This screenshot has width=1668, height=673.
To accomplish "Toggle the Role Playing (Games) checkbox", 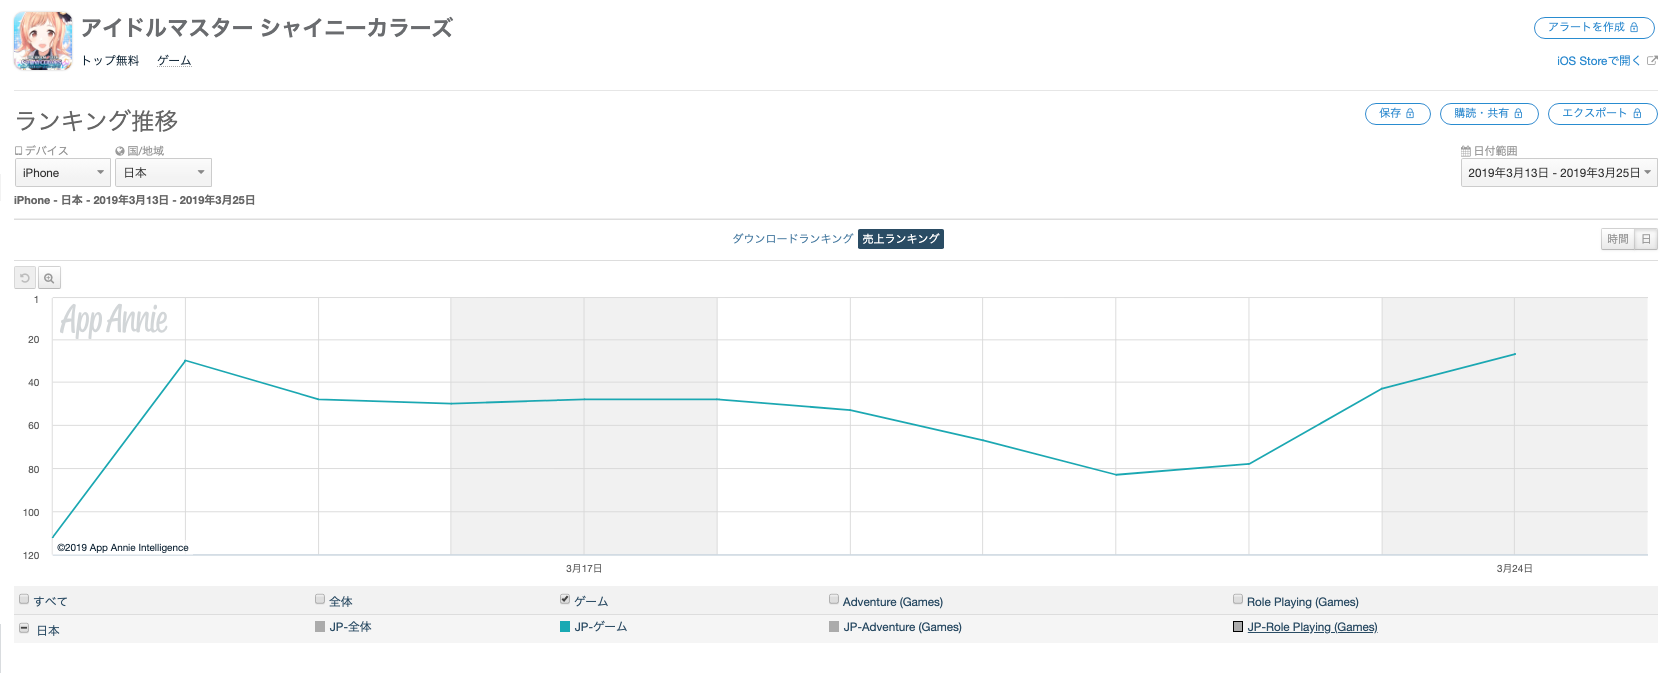I will point(1238,600).
